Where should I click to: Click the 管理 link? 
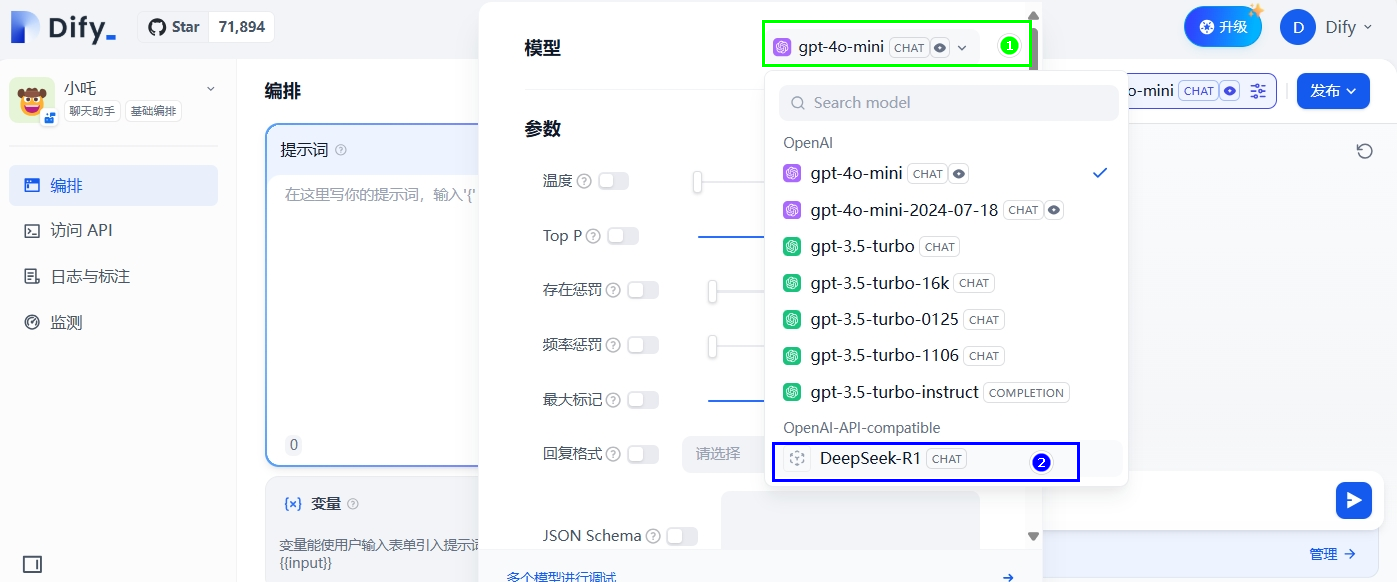coord(1331,554)
